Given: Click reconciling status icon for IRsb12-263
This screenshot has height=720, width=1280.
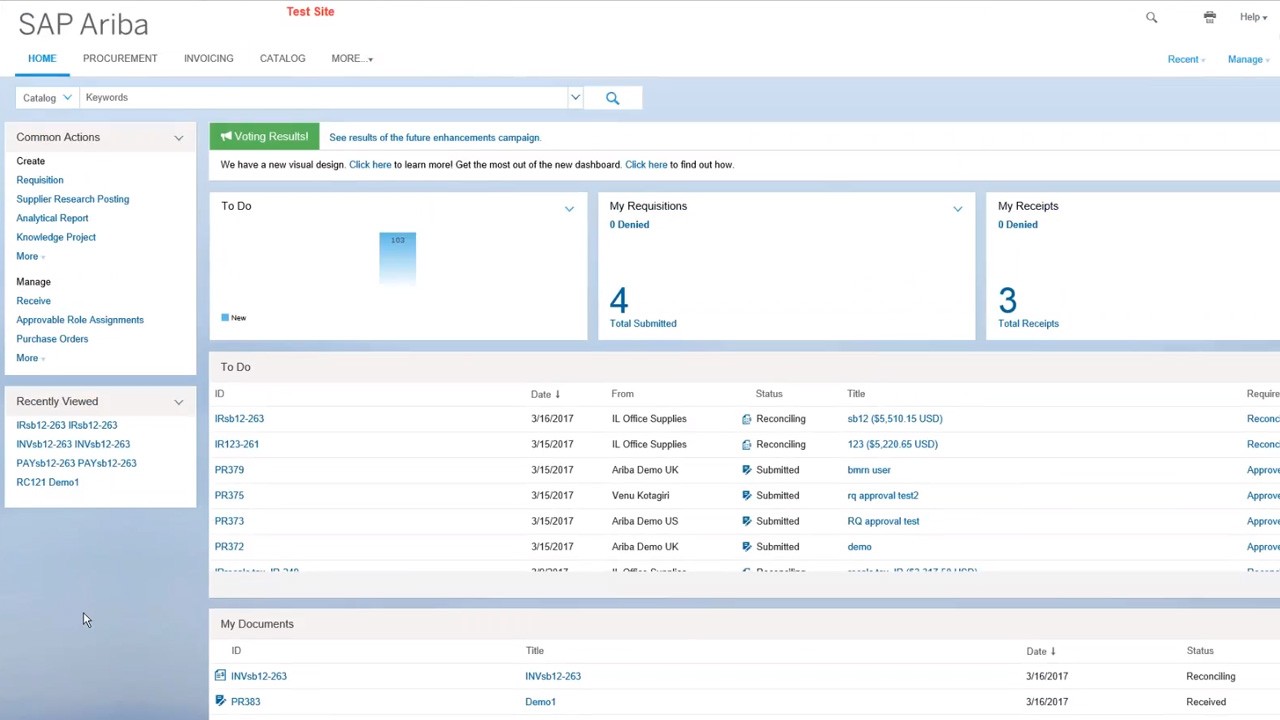Looking at the screenshot, I should [746, 419].
